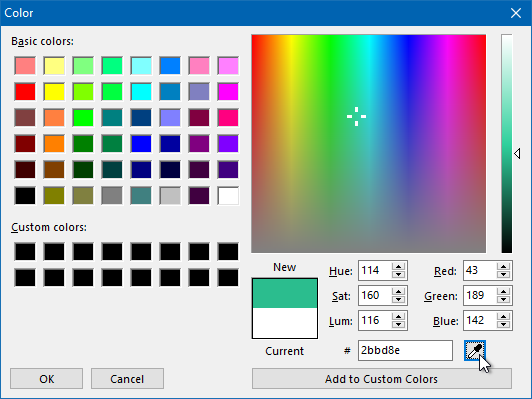Click the white Current color preview
The width and height of the screenshot is (532, 399).
(285, 323)
